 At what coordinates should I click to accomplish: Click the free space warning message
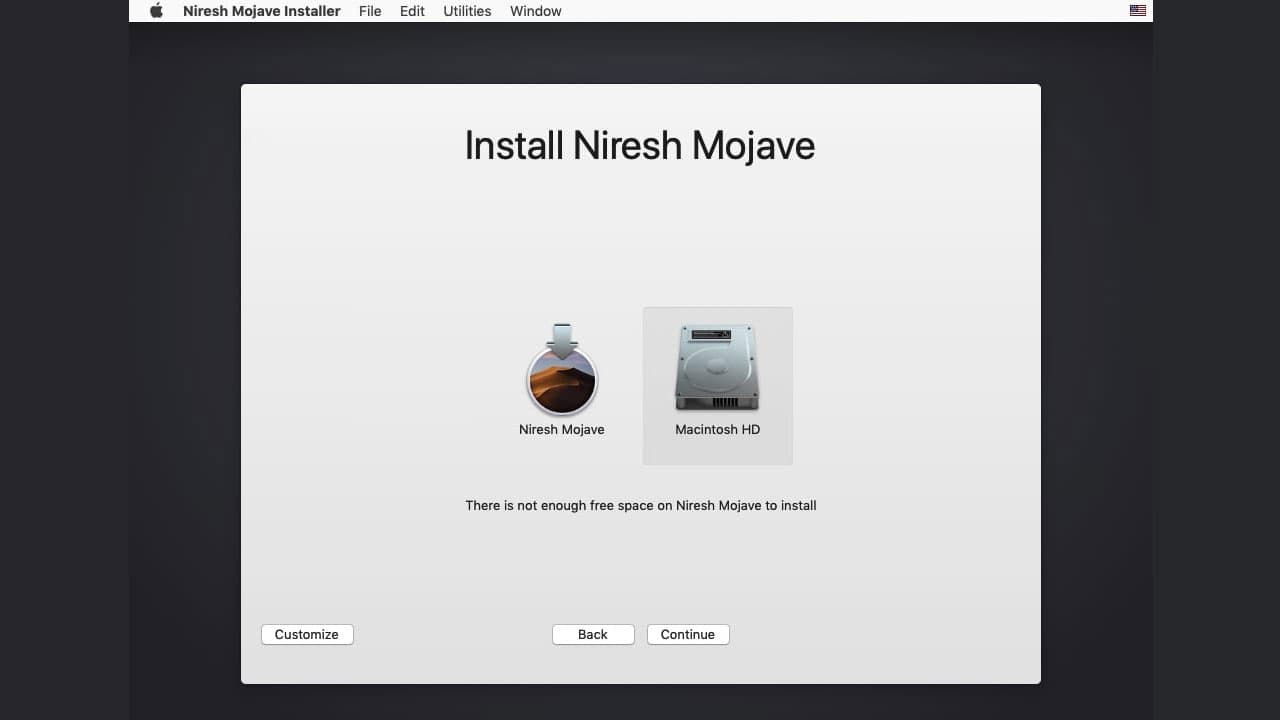[x=640, y=505]
